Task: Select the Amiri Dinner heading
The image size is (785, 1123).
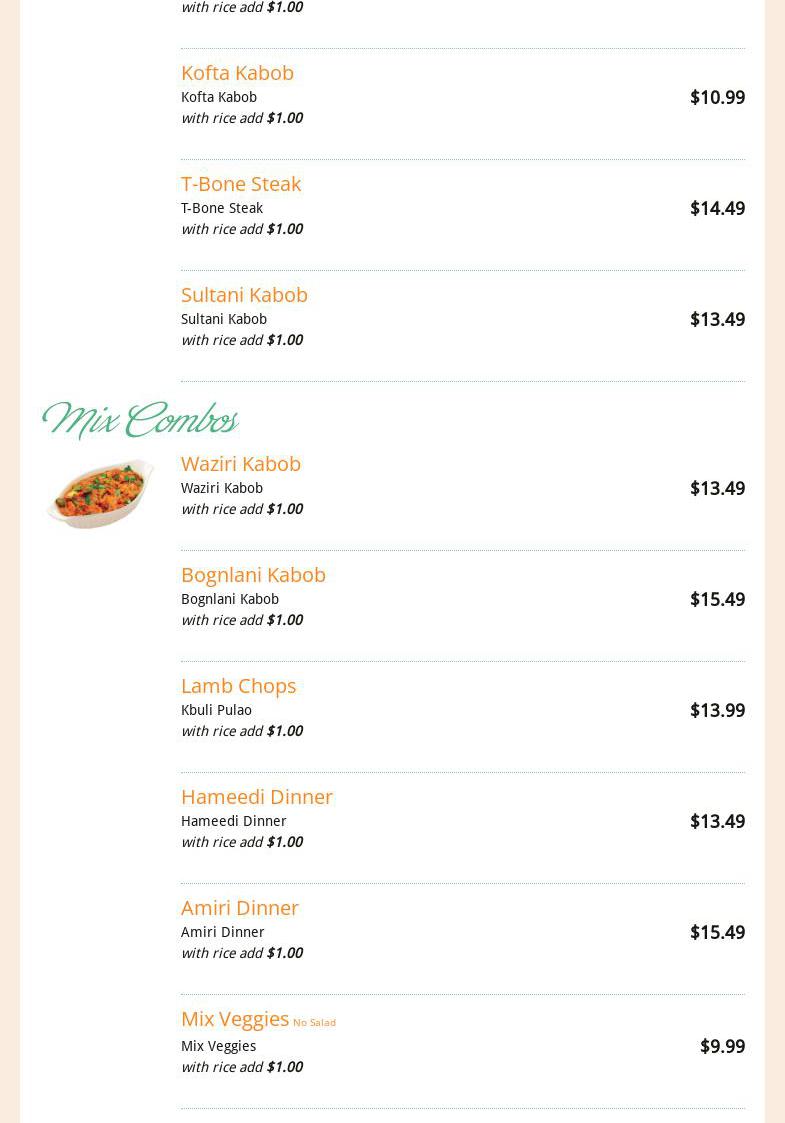Action: tap(239, 908)
